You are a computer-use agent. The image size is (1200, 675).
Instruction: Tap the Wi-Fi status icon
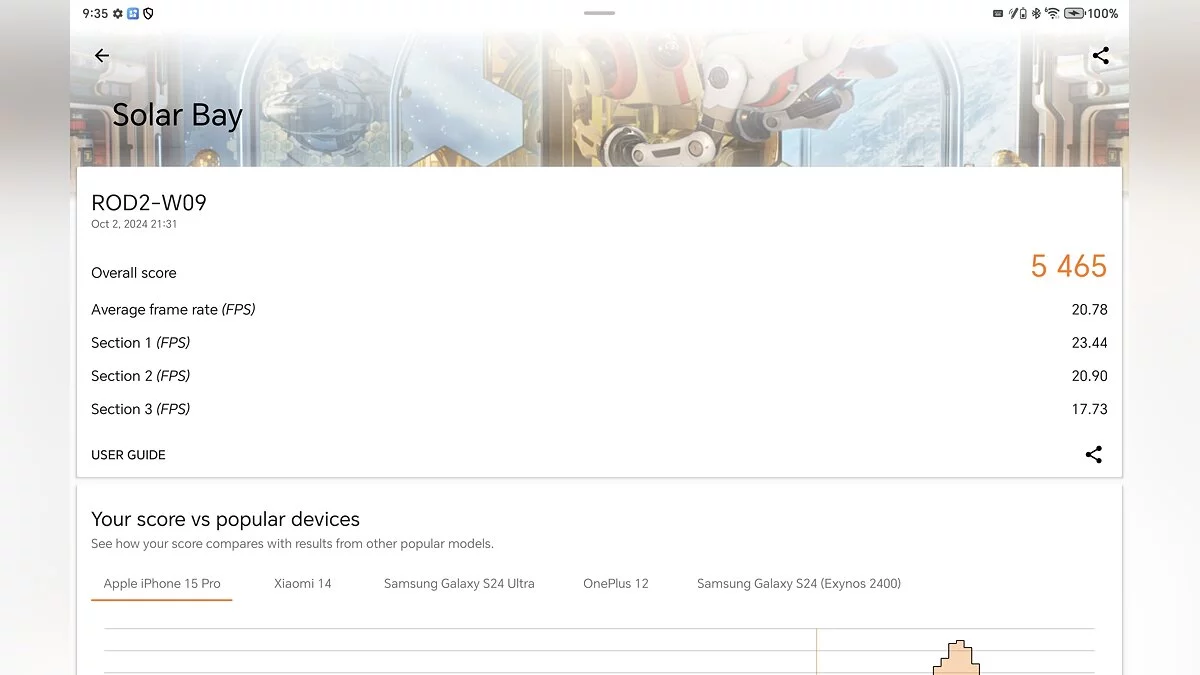(1052, 14)
